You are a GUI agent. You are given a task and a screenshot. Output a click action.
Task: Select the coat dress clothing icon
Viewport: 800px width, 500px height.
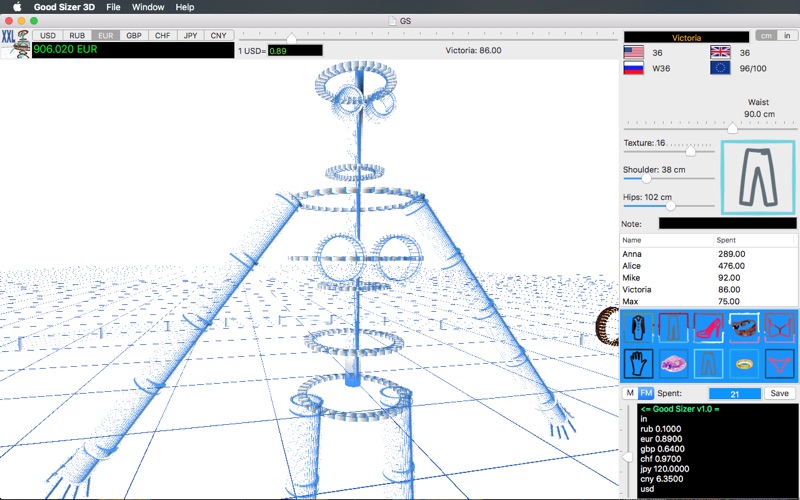pos(637,327)
